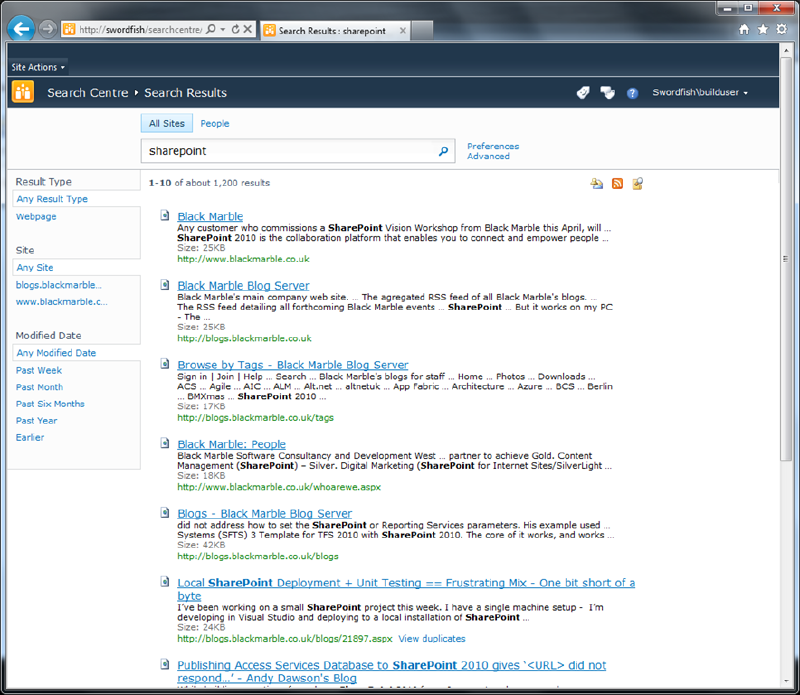This screenshot has width=800, height=695.
Task: Refresh the page with the reload icon
Action: coord(235,29)
